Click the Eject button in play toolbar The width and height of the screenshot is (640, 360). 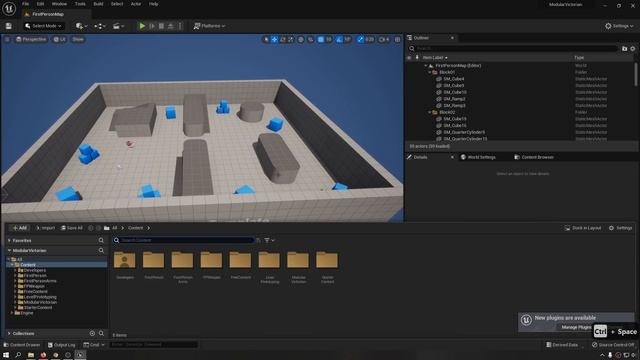click(171, 26)
